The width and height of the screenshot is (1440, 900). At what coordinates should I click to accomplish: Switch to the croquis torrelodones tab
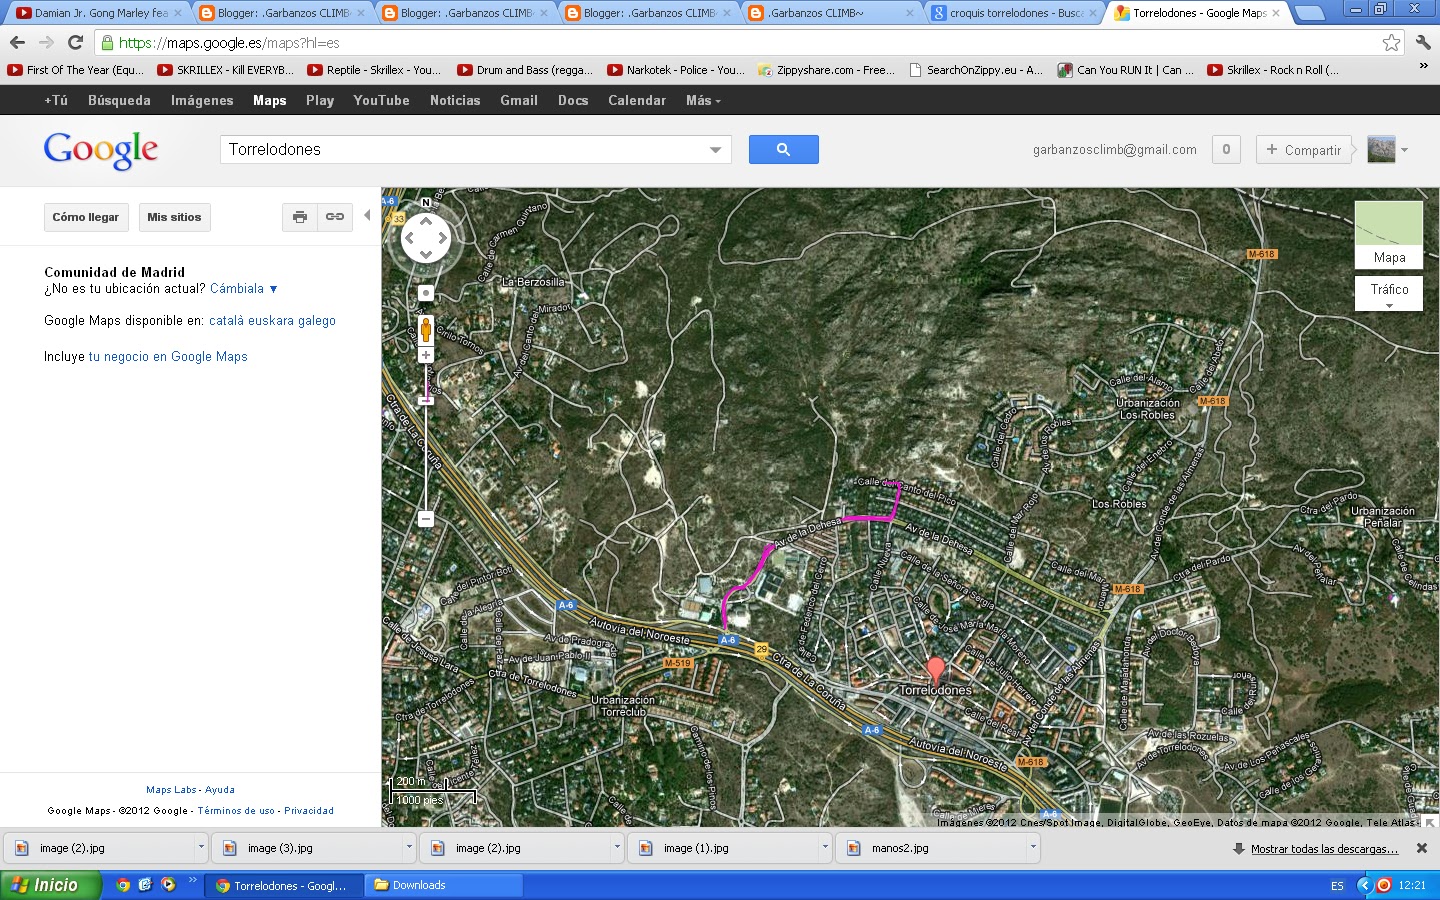1013,13
